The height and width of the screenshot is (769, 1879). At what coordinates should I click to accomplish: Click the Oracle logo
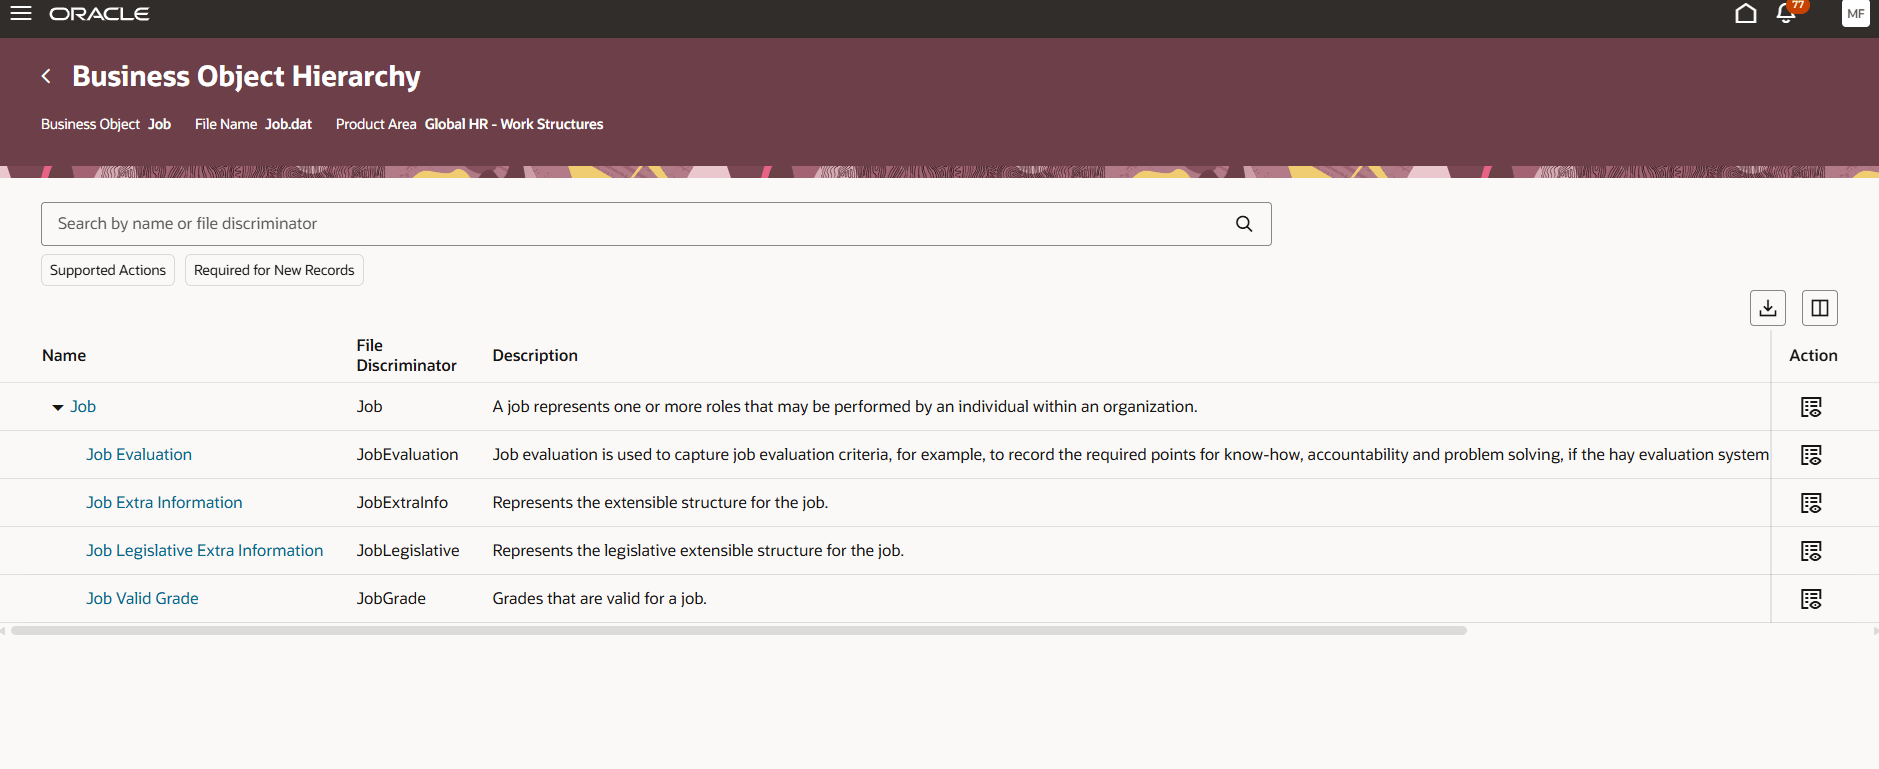point(99,13)
